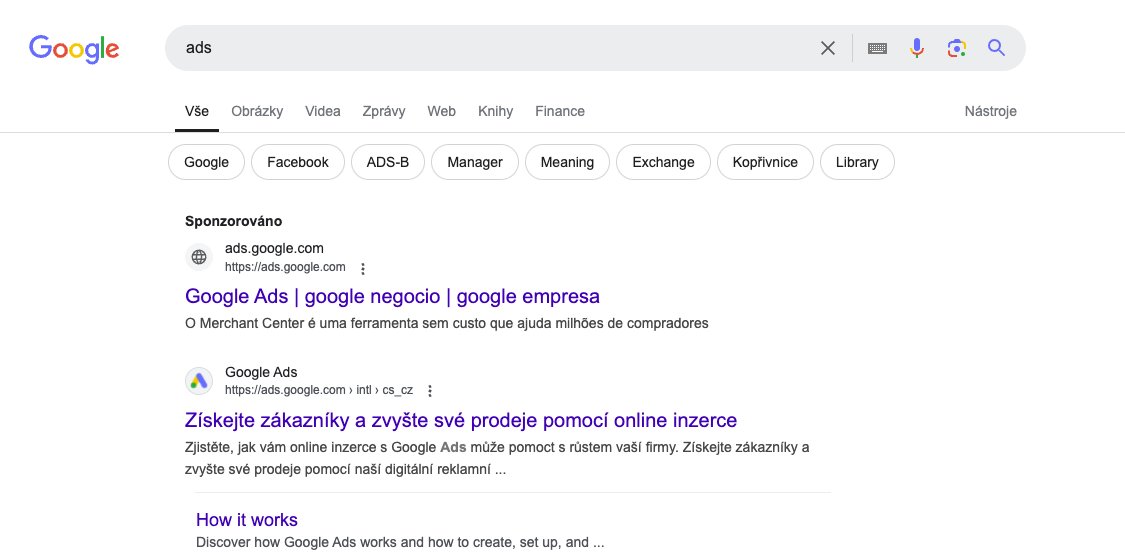Viewport: 1125px width, 552px height.
Task: Click the ads.google.com site name
Action: tap(274, 248)
